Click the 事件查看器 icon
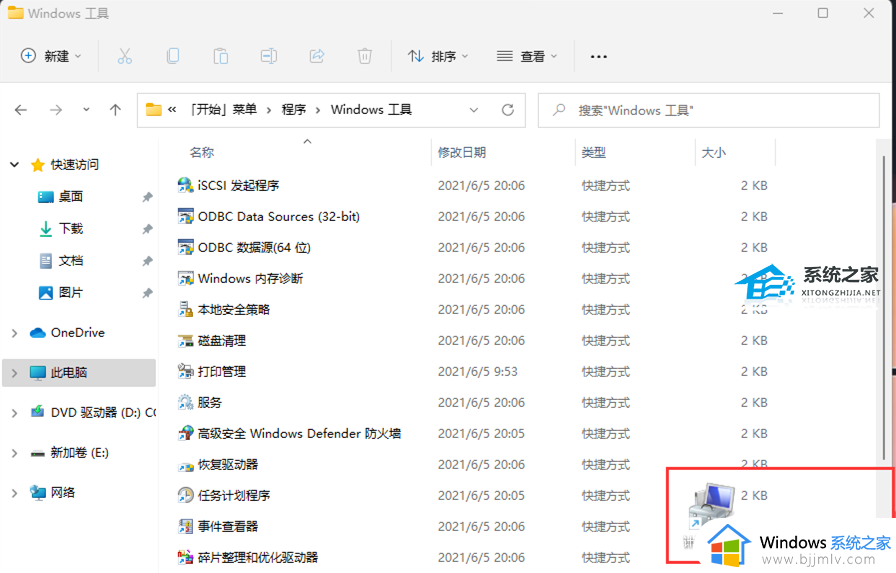Image resolution: width=896 pixels, height=573 pixels. (x=185, y=526)
